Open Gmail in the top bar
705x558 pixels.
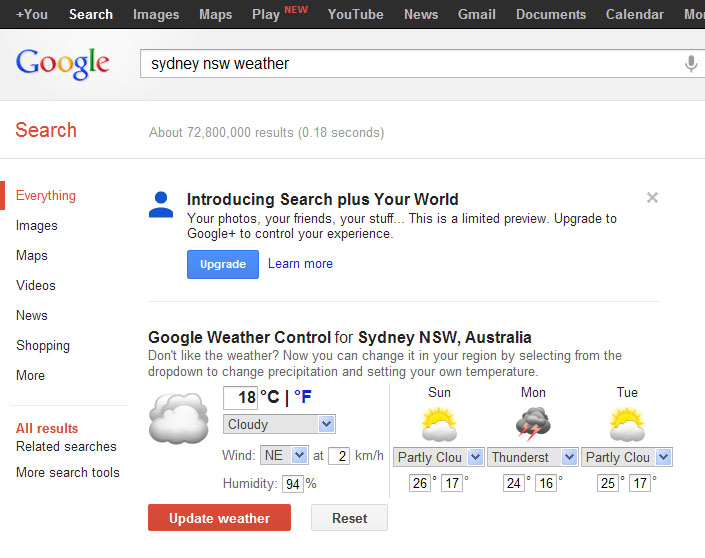[477, 14]
